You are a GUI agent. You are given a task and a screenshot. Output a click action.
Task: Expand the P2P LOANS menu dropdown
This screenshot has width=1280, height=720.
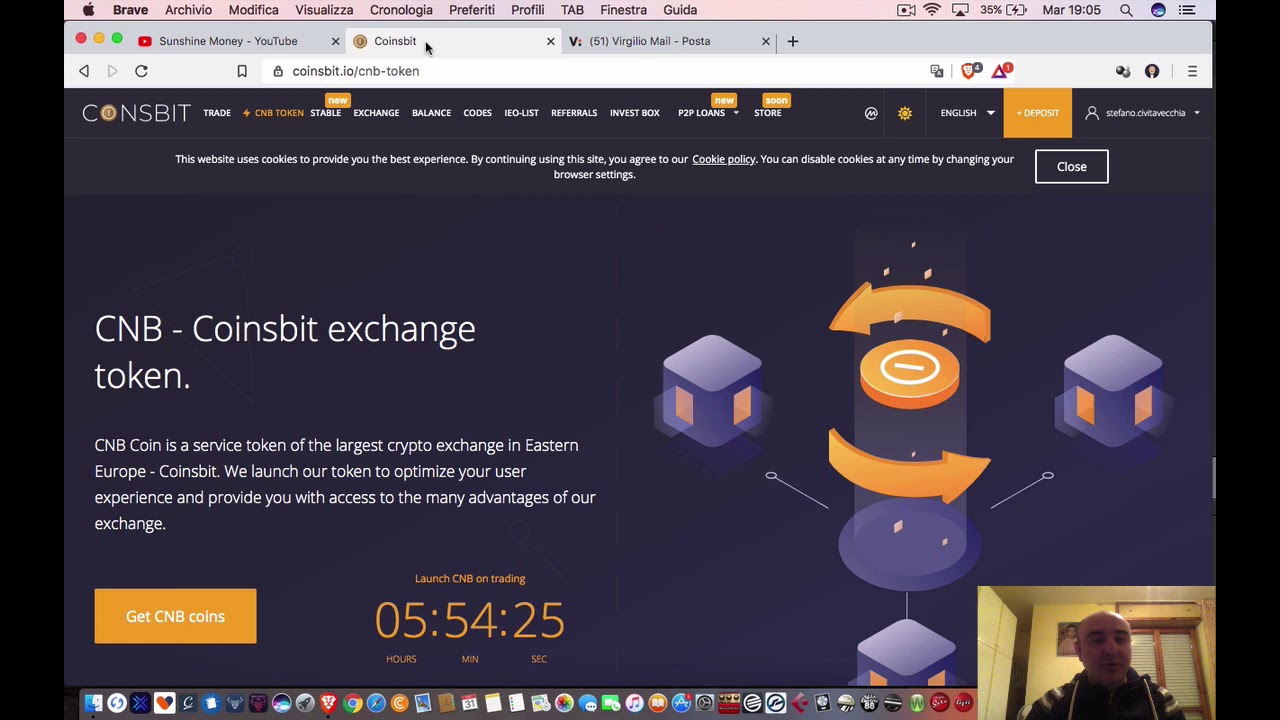[708, 113]
